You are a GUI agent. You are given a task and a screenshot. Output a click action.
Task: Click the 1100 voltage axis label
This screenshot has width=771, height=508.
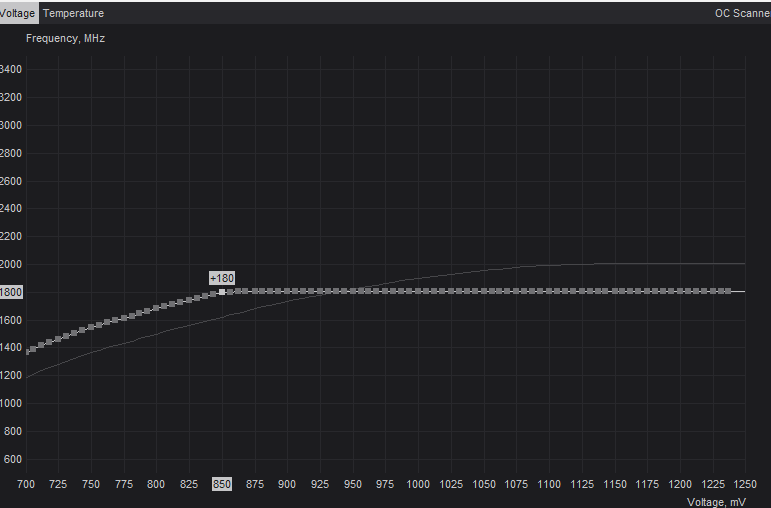click(x=549, y=484)
